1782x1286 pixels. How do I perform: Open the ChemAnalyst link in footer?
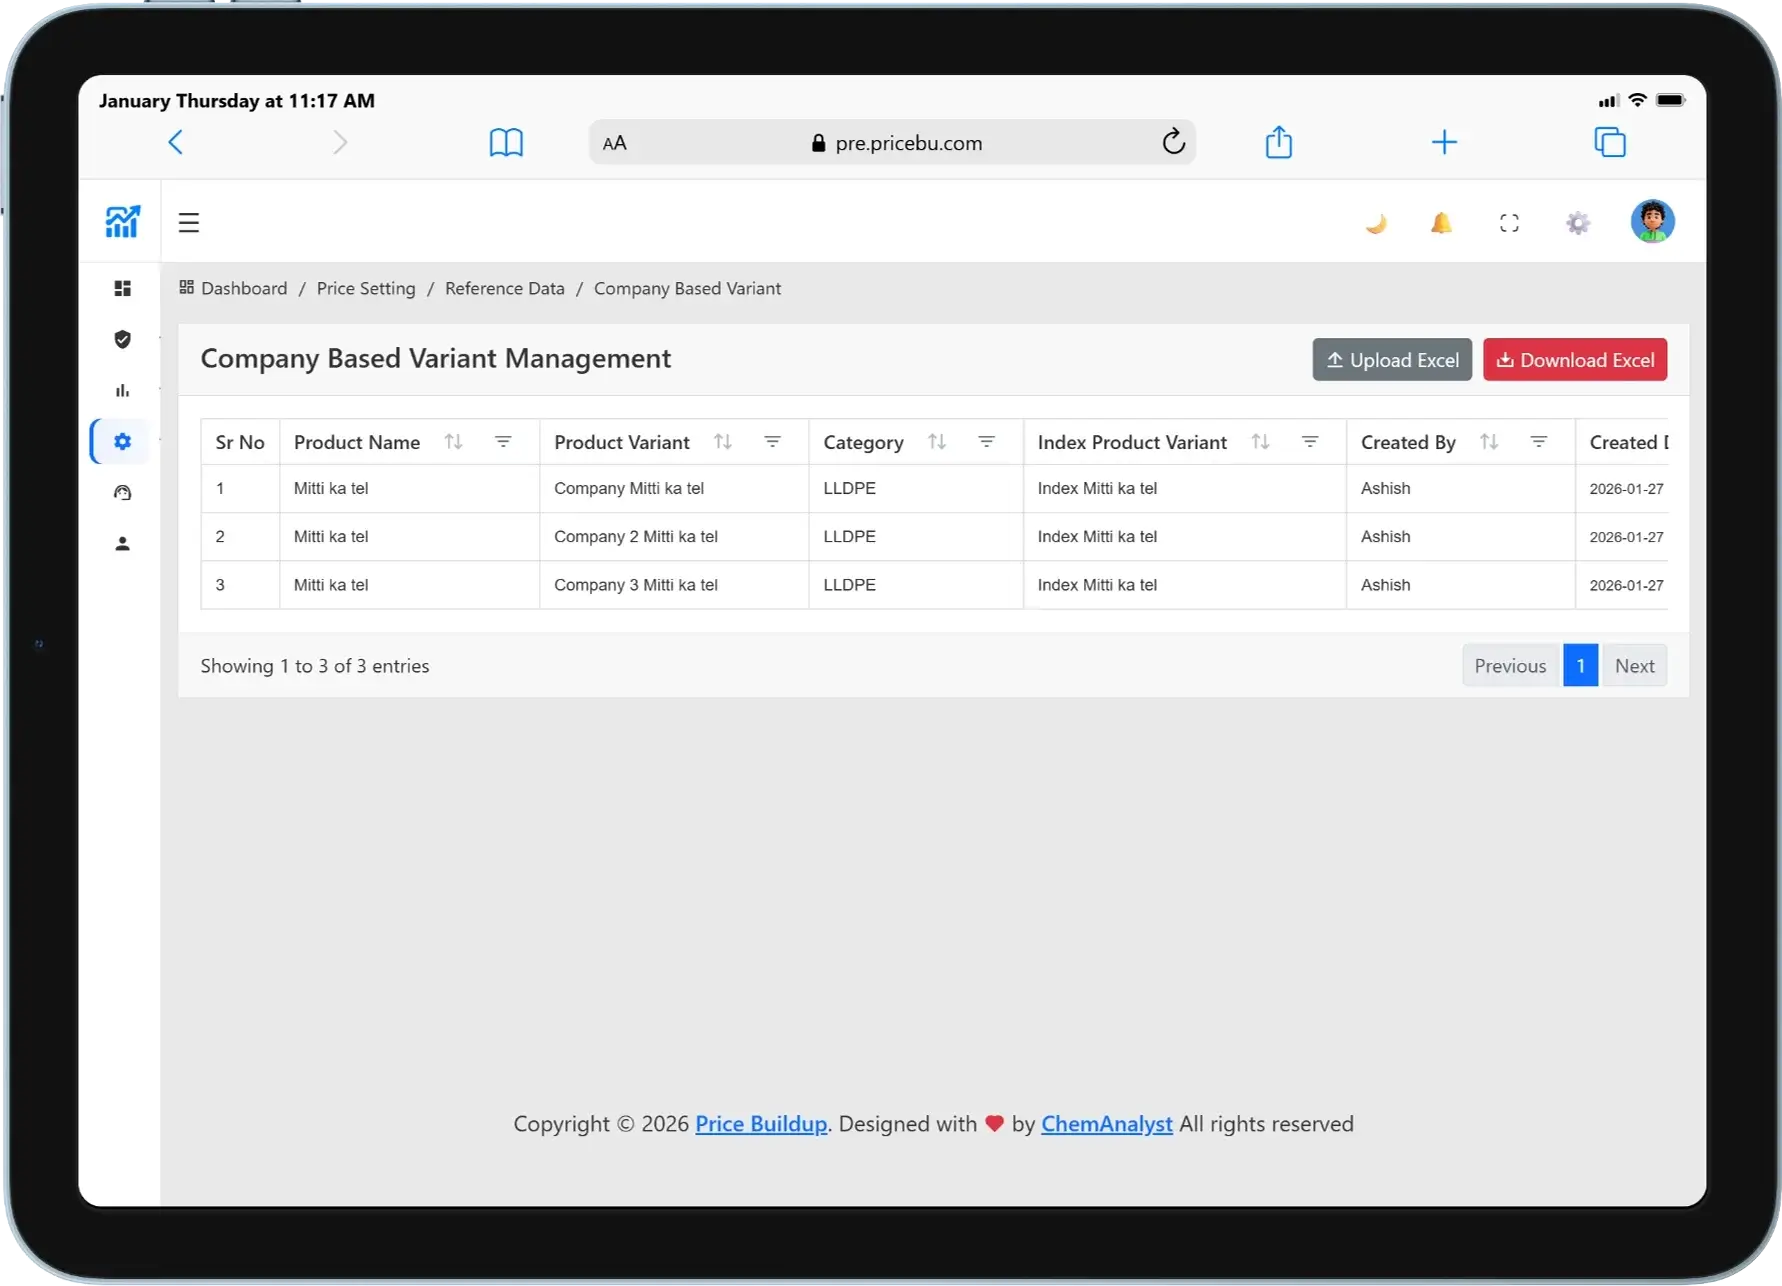point(1106,1124)
